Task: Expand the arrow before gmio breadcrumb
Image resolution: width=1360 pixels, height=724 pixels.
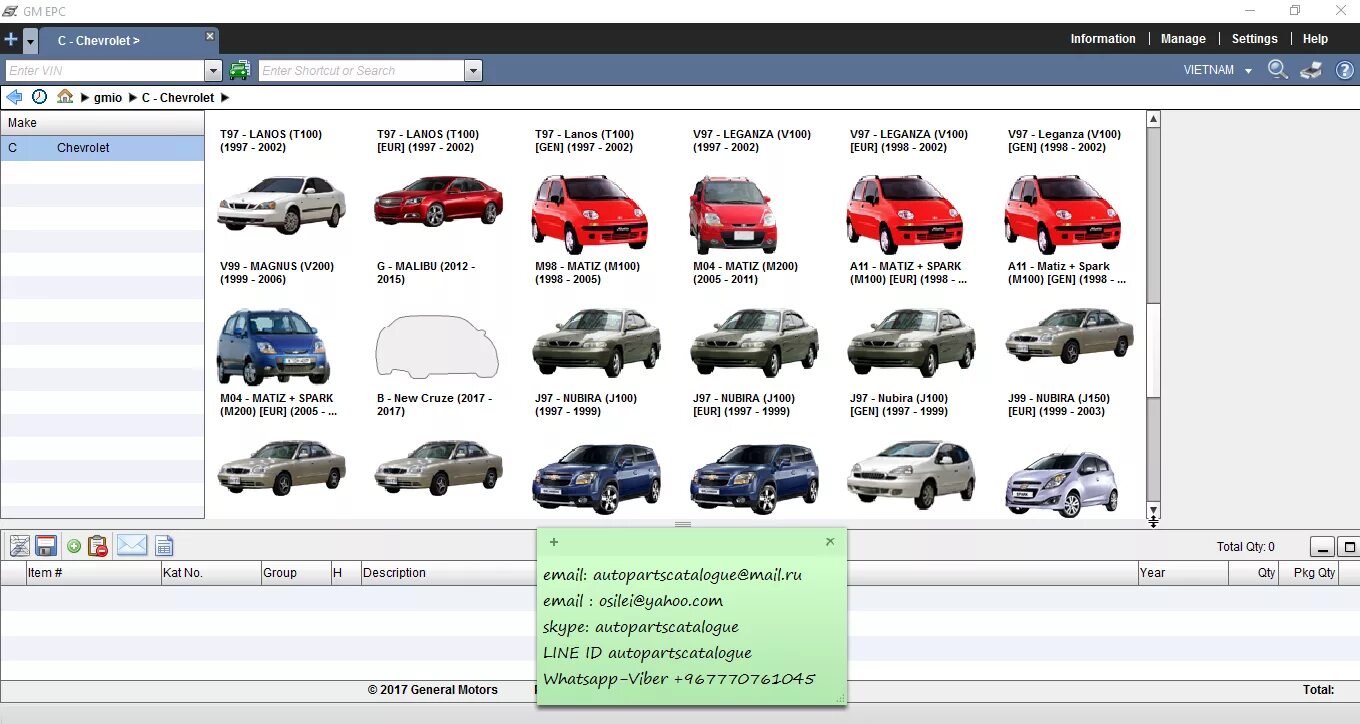Action: pyautogui.click(x=85, y=98)
